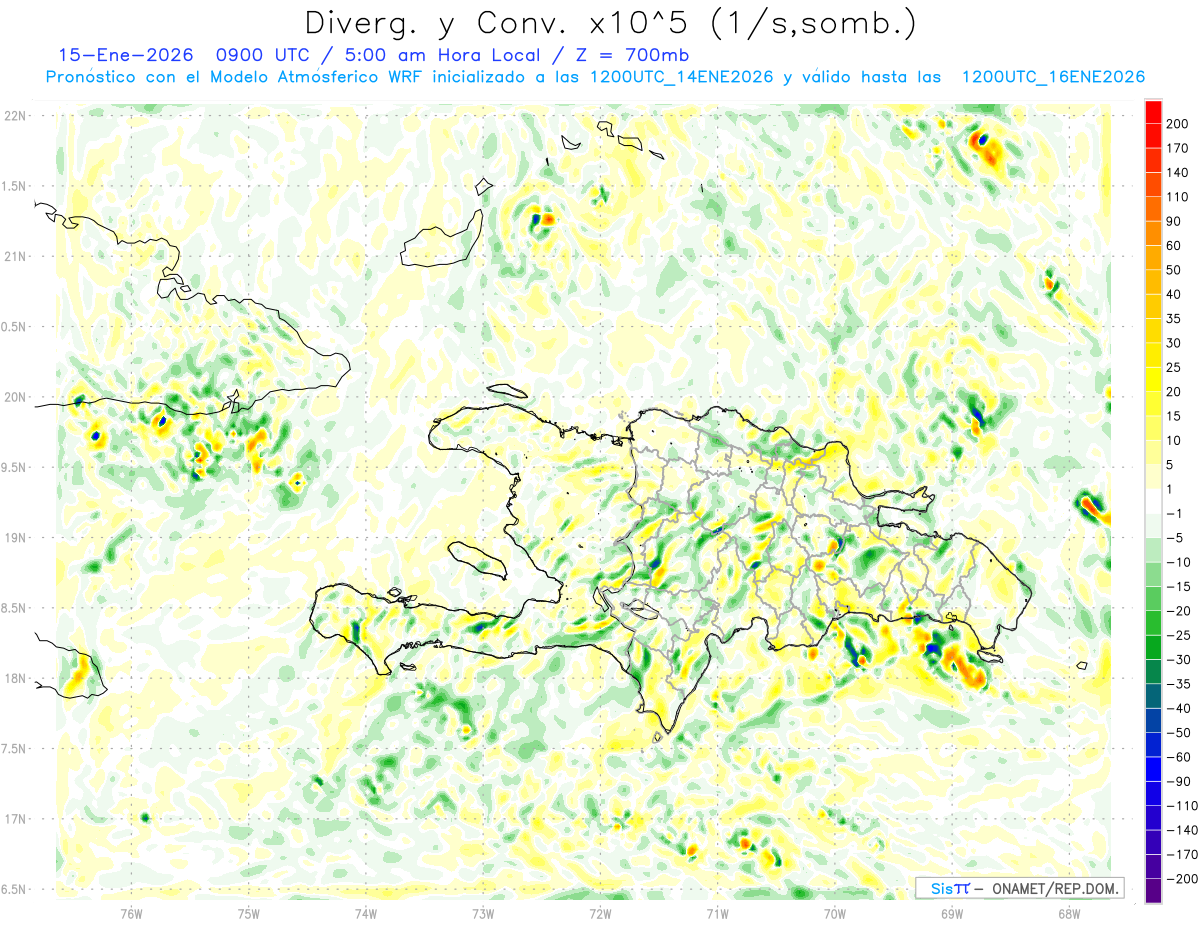Click the "21N" latitude label
Viewport: 1200px width, 927px height.
pyautogui.click(x=14, y=256)
